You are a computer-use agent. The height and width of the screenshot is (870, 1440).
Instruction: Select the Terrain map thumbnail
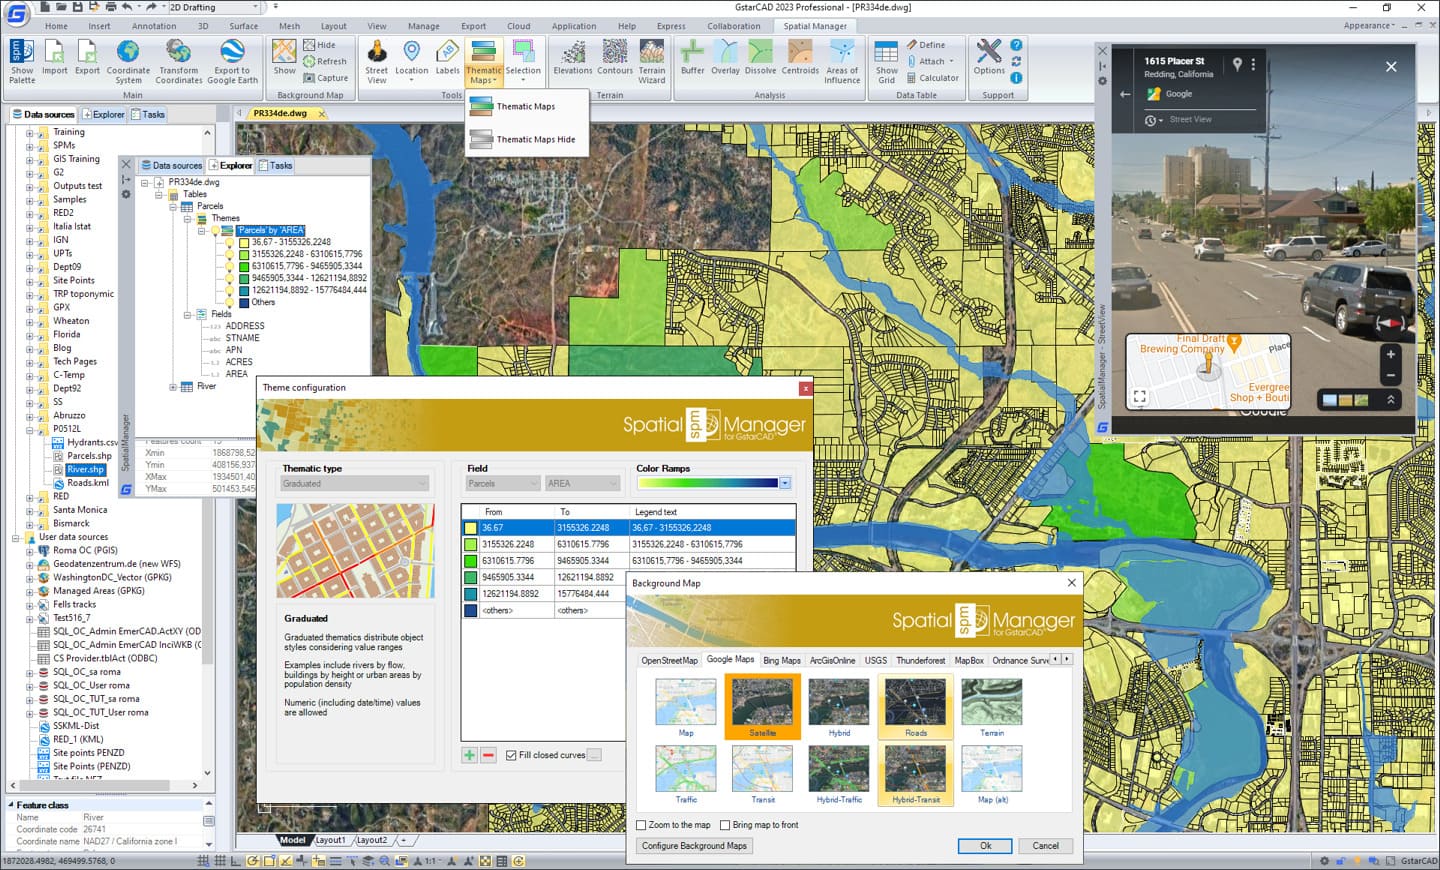tap(991, 707)
